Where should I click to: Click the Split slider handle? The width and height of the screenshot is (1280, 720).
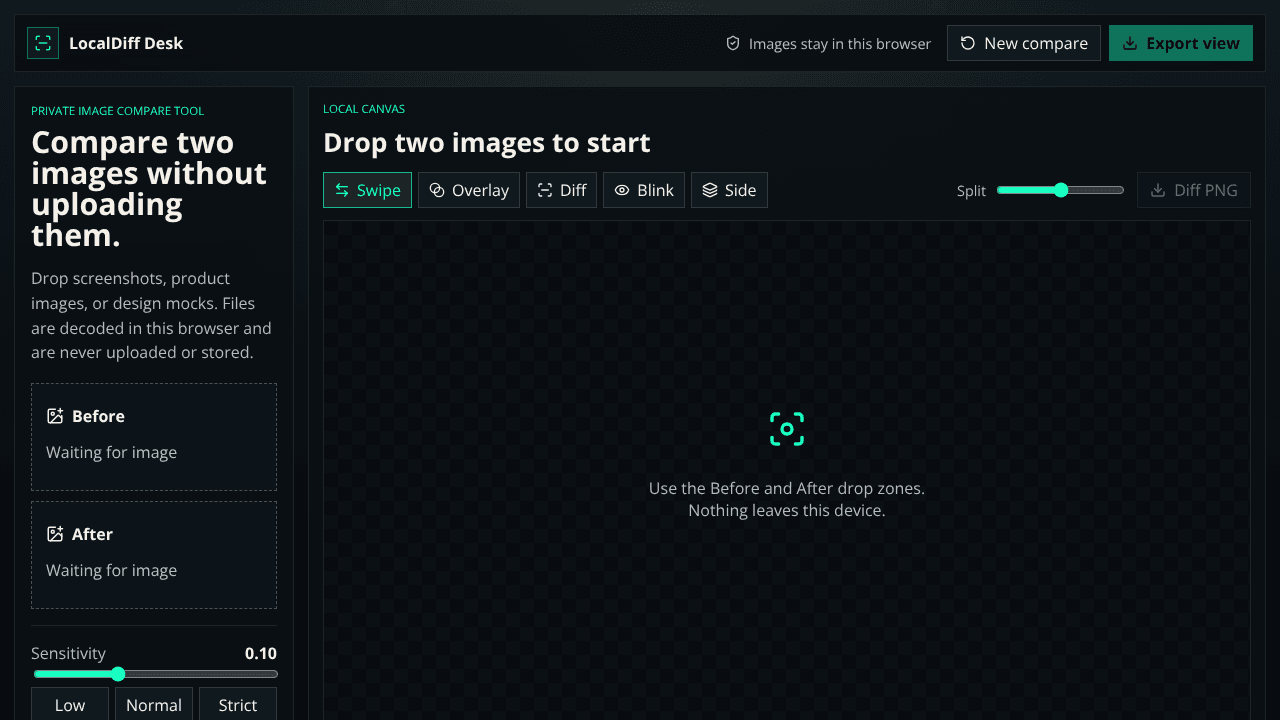pyautogui.click(x=1061, y=190)
